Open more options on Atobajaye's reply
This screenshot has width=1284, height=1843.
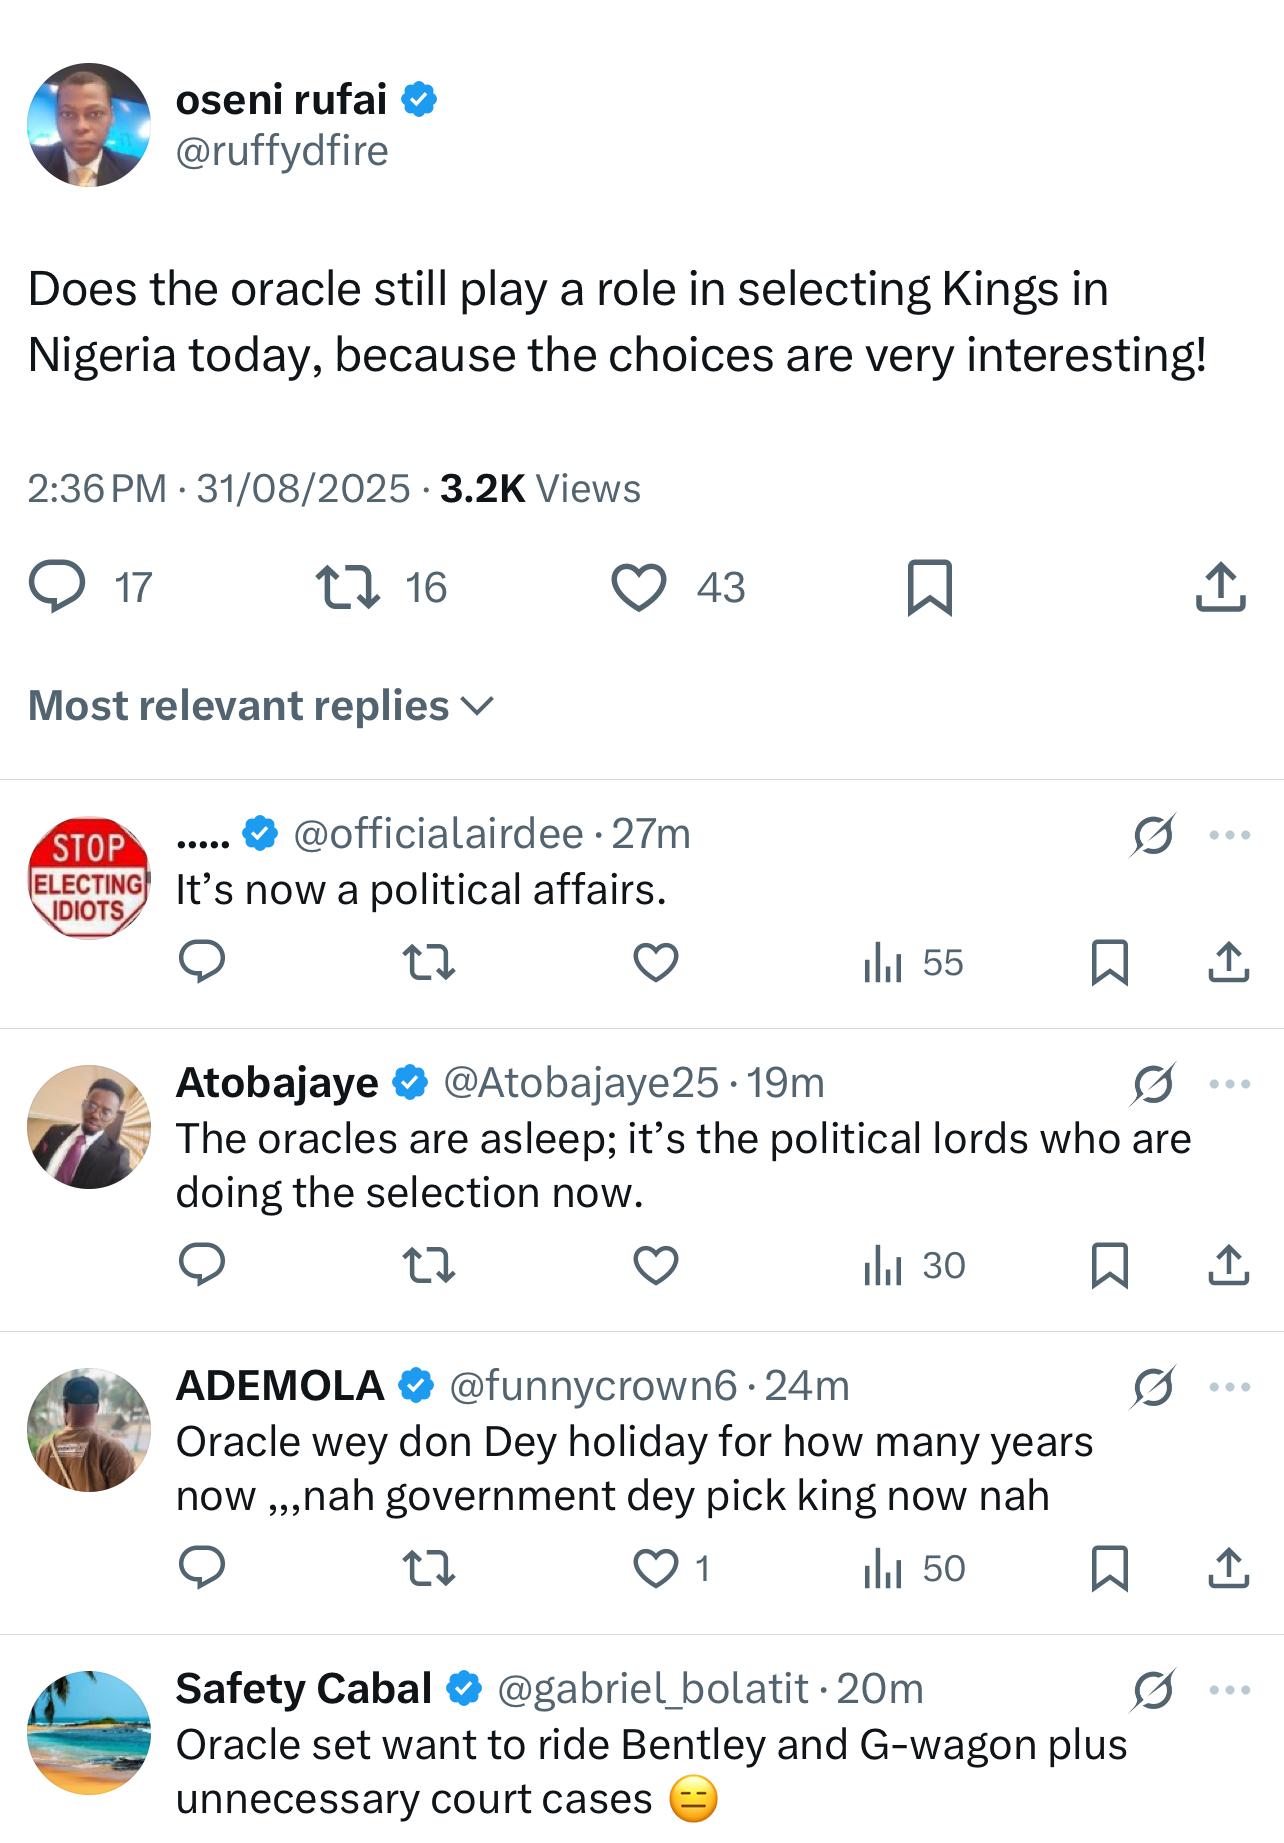[1229, 1084]
